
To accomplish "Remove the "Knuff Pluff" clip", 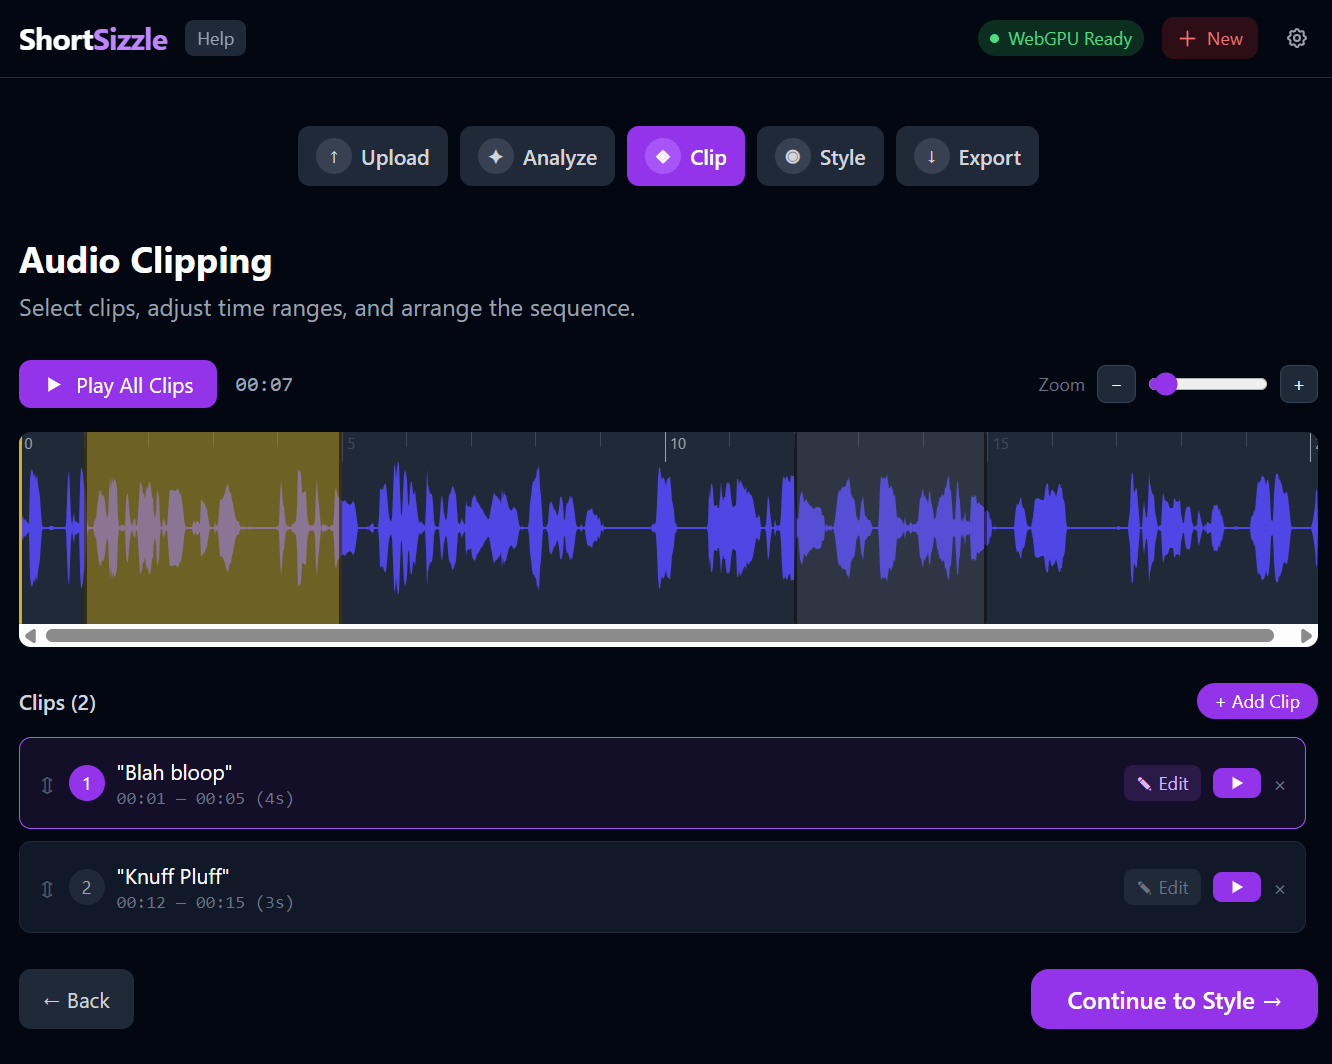I will coord(1280,889).
